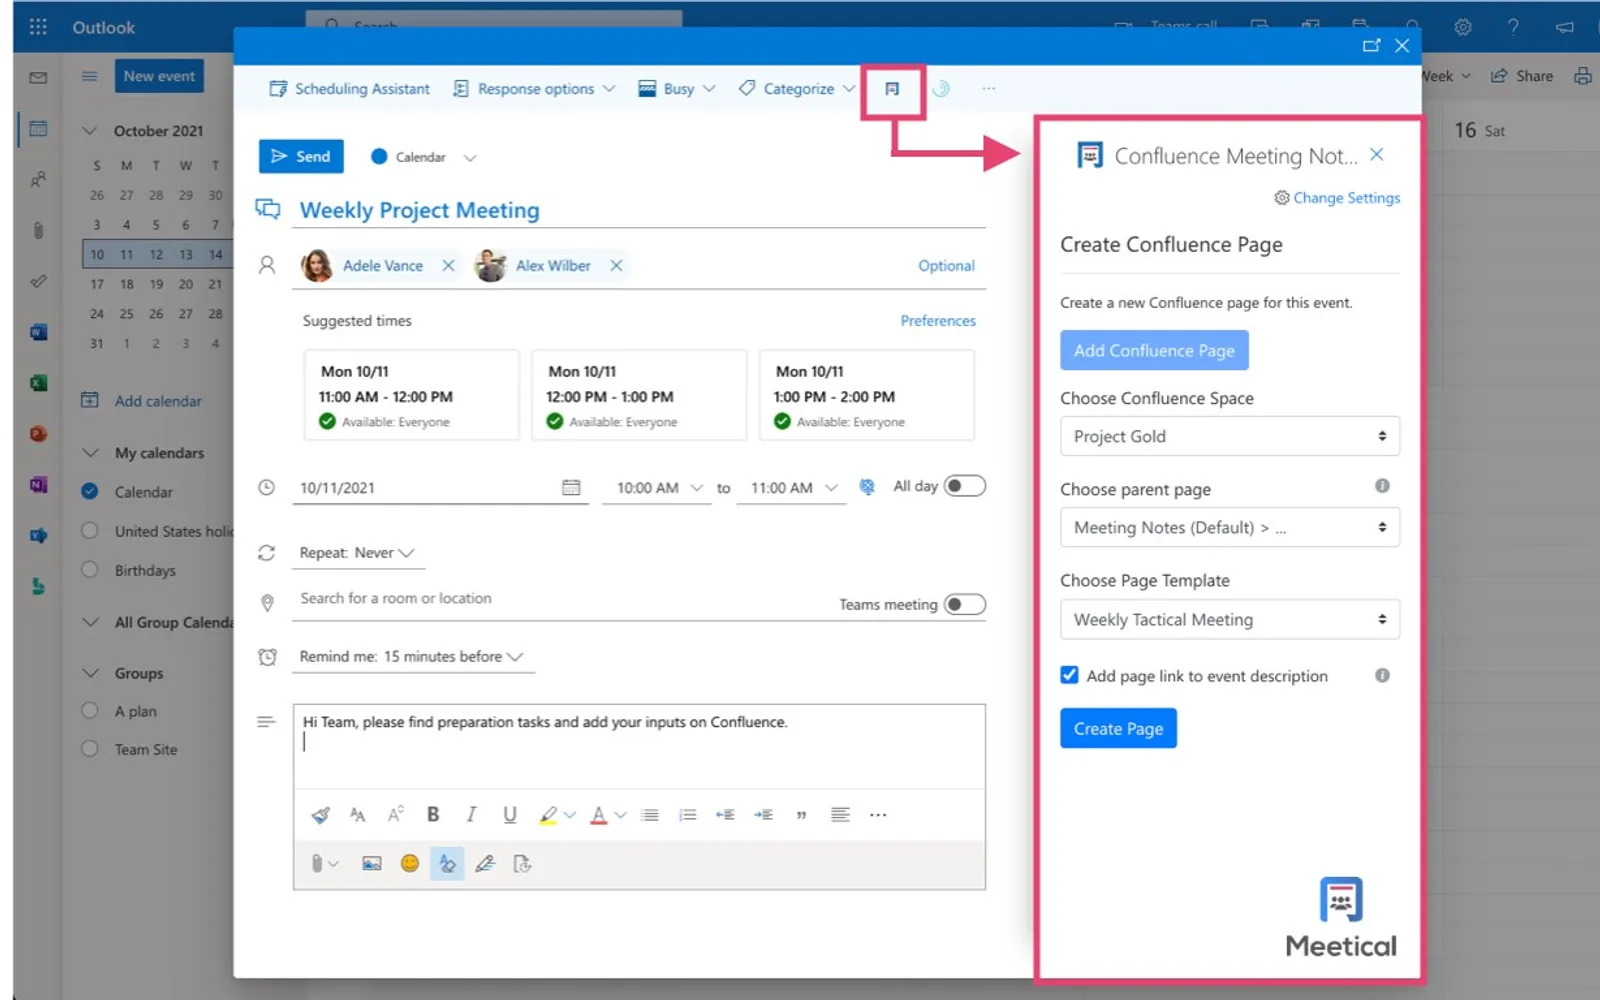Open Response options menu
The image size is (1600, 1000).
(x=534, y=89)
